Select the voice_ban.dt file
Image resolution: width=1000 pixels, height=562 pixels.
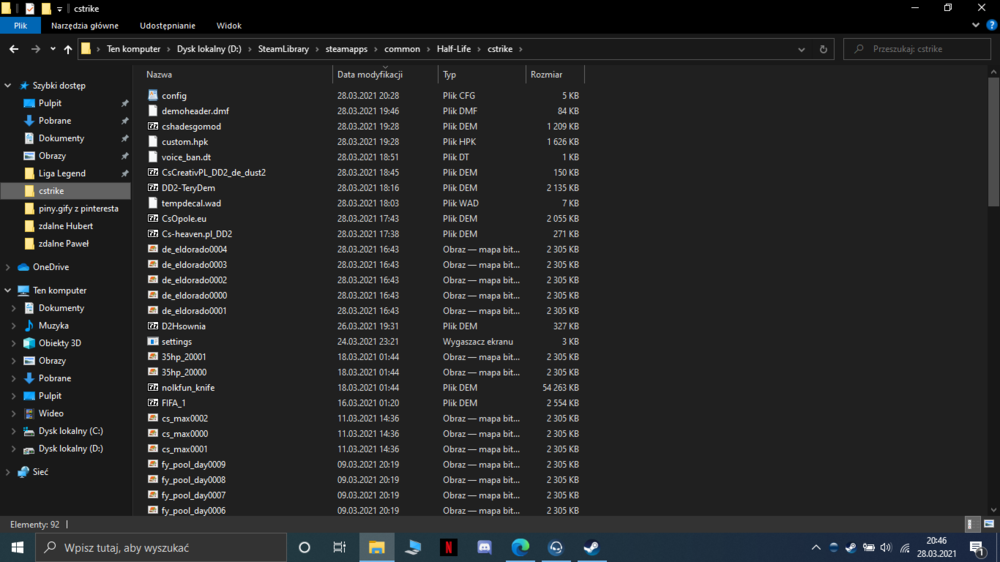(x=186, y=157)
